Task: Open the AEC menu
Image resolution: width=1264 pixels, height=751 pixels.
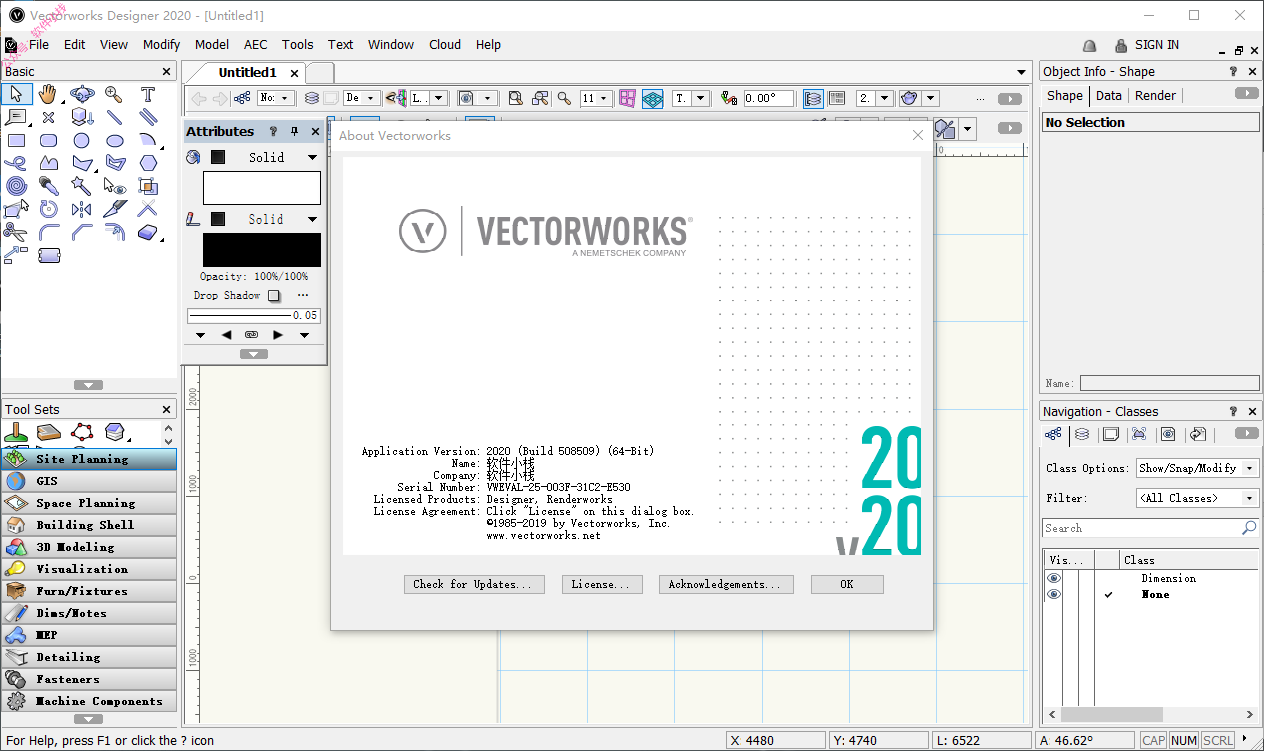Action: pyautogui.click(x=256, y=44)
